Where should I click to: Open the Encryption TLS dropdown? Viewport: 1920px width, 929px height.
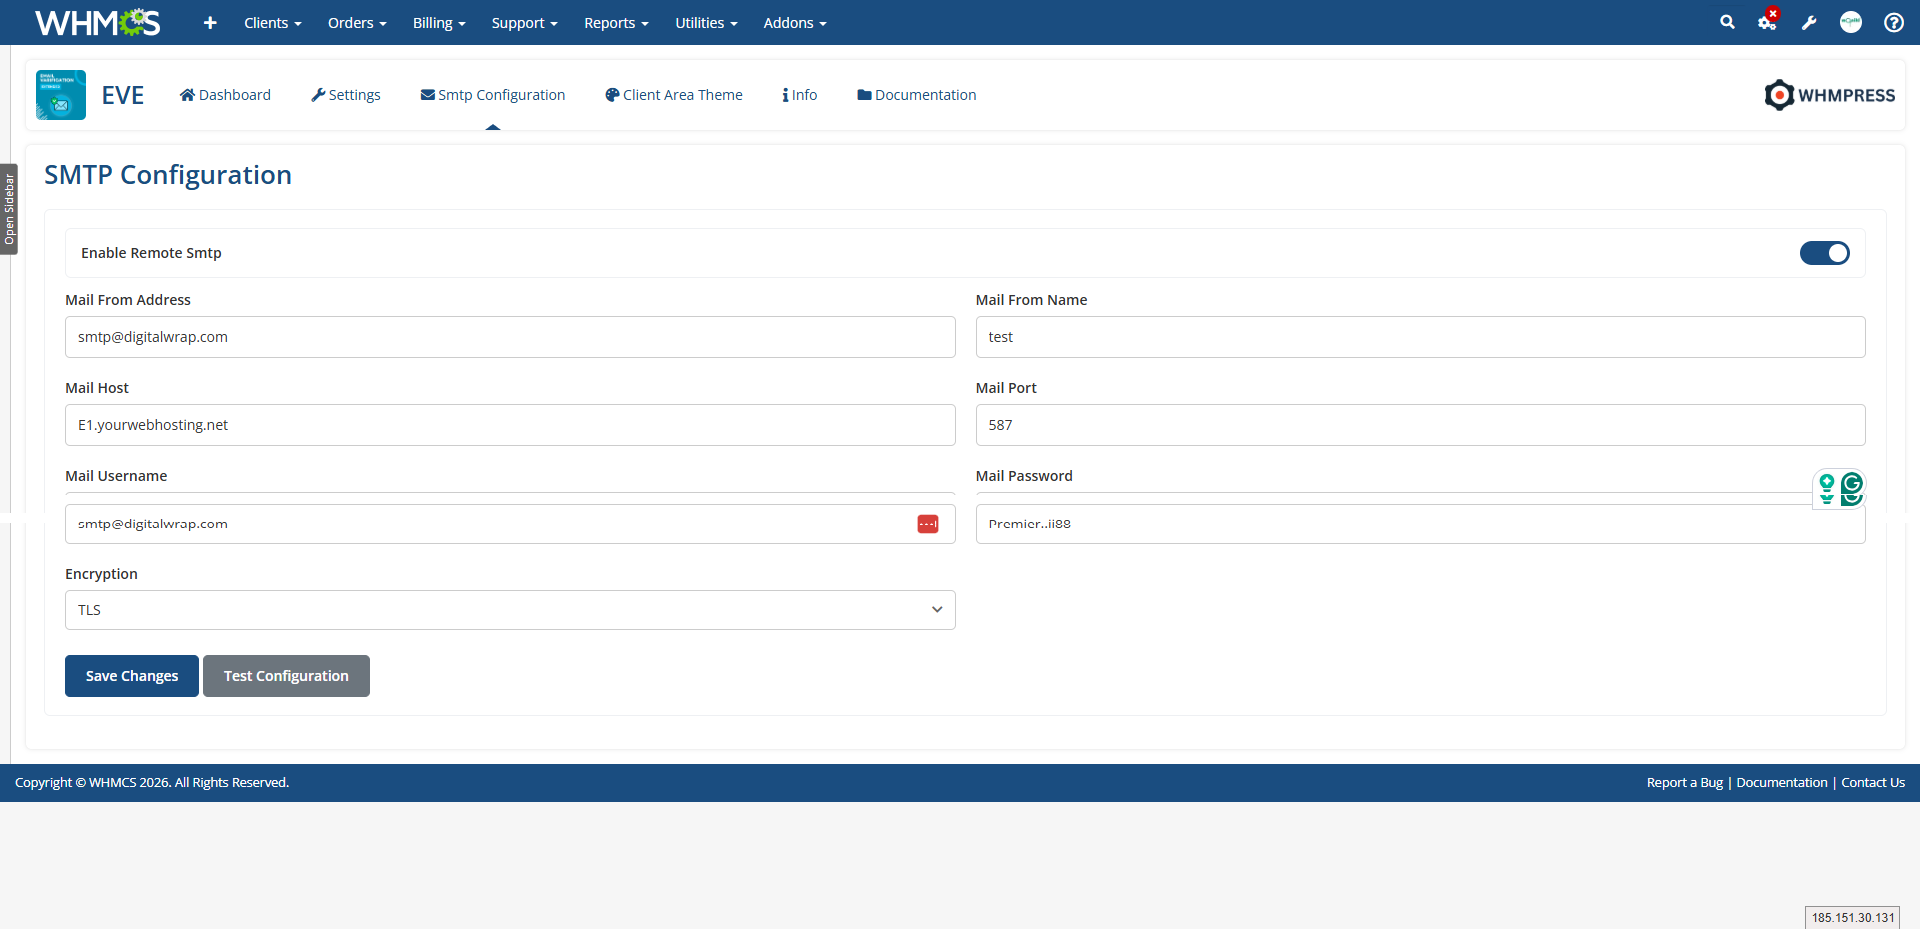(x=510, y=610)
